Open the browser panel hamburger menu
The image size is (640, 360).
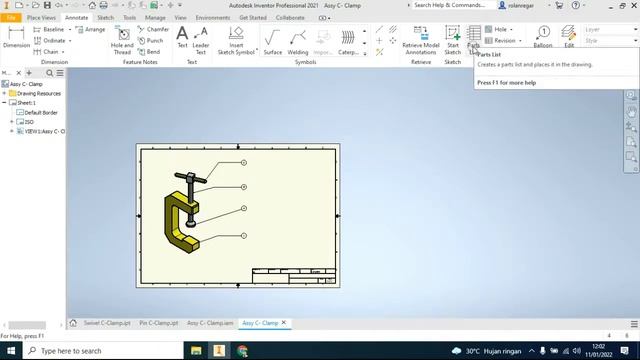tap(60, 73)
